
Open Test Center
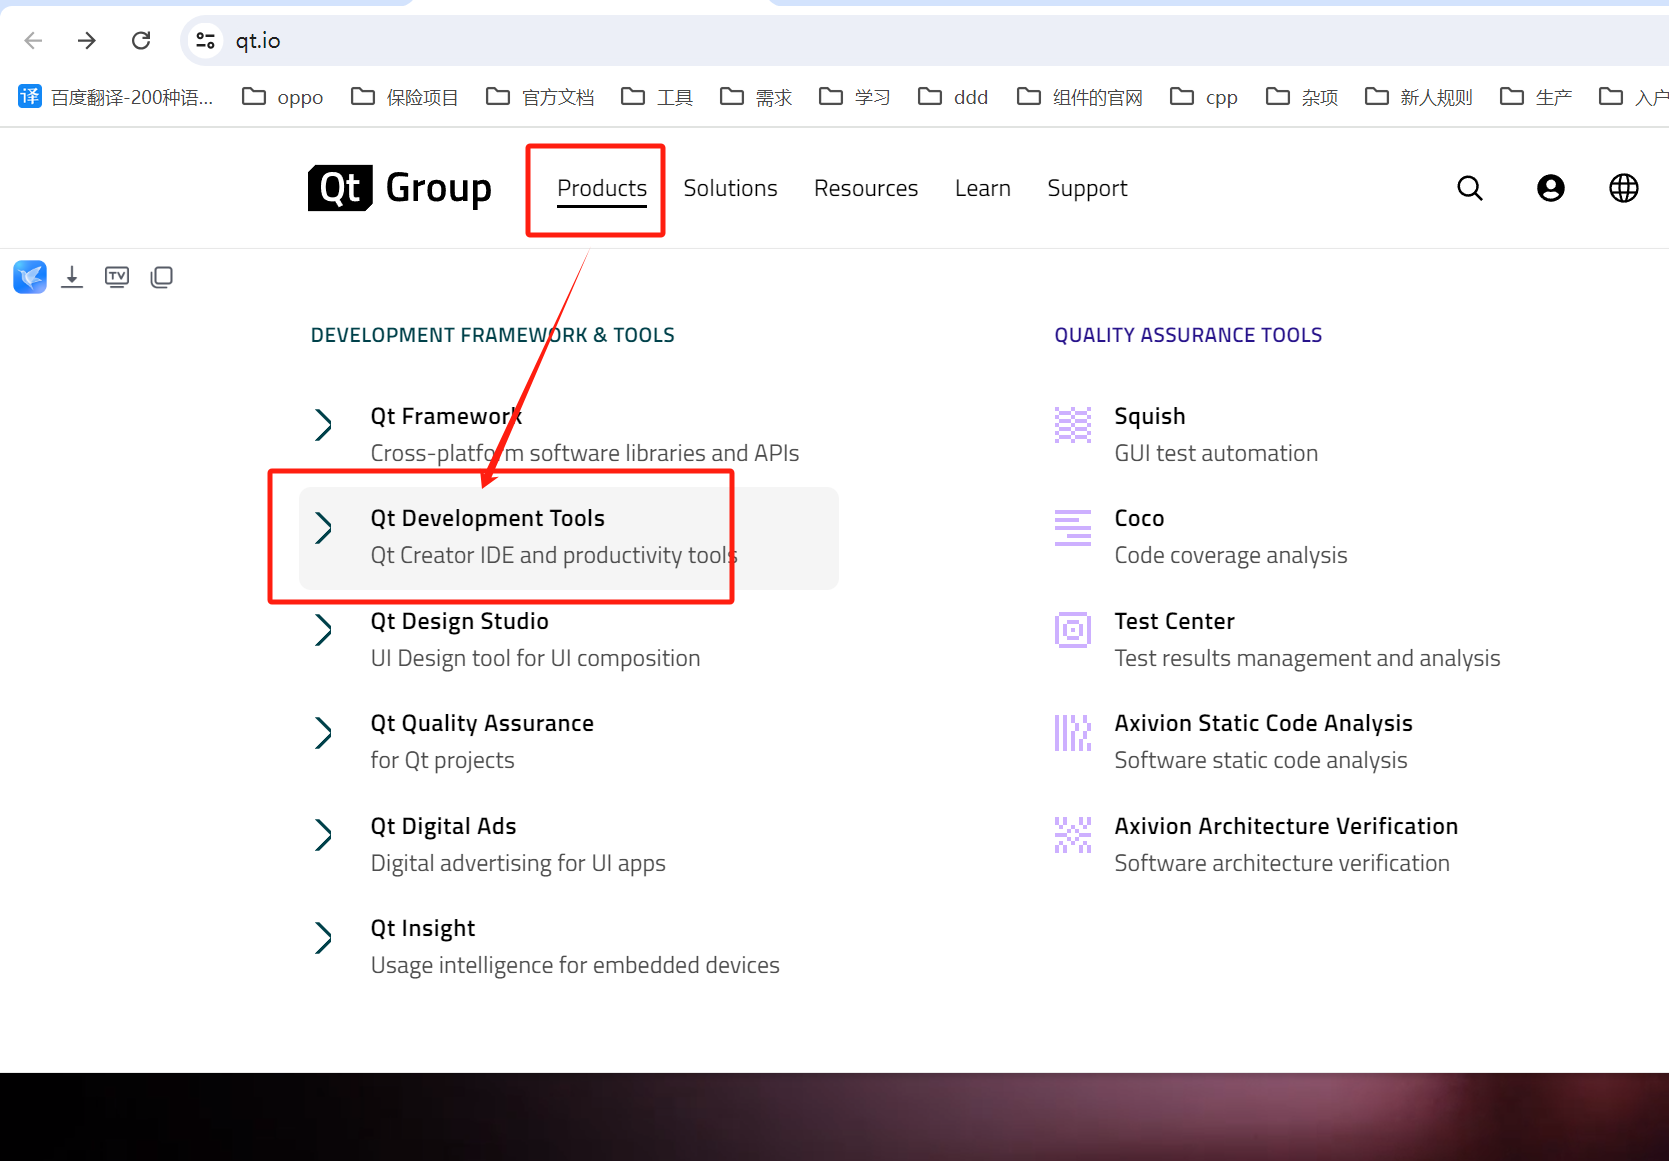coord(1175,621)
